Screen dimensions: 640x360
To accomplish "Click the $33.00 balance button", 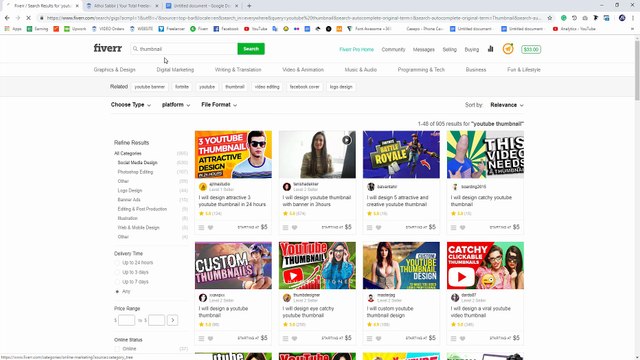I will pos(531,49).
